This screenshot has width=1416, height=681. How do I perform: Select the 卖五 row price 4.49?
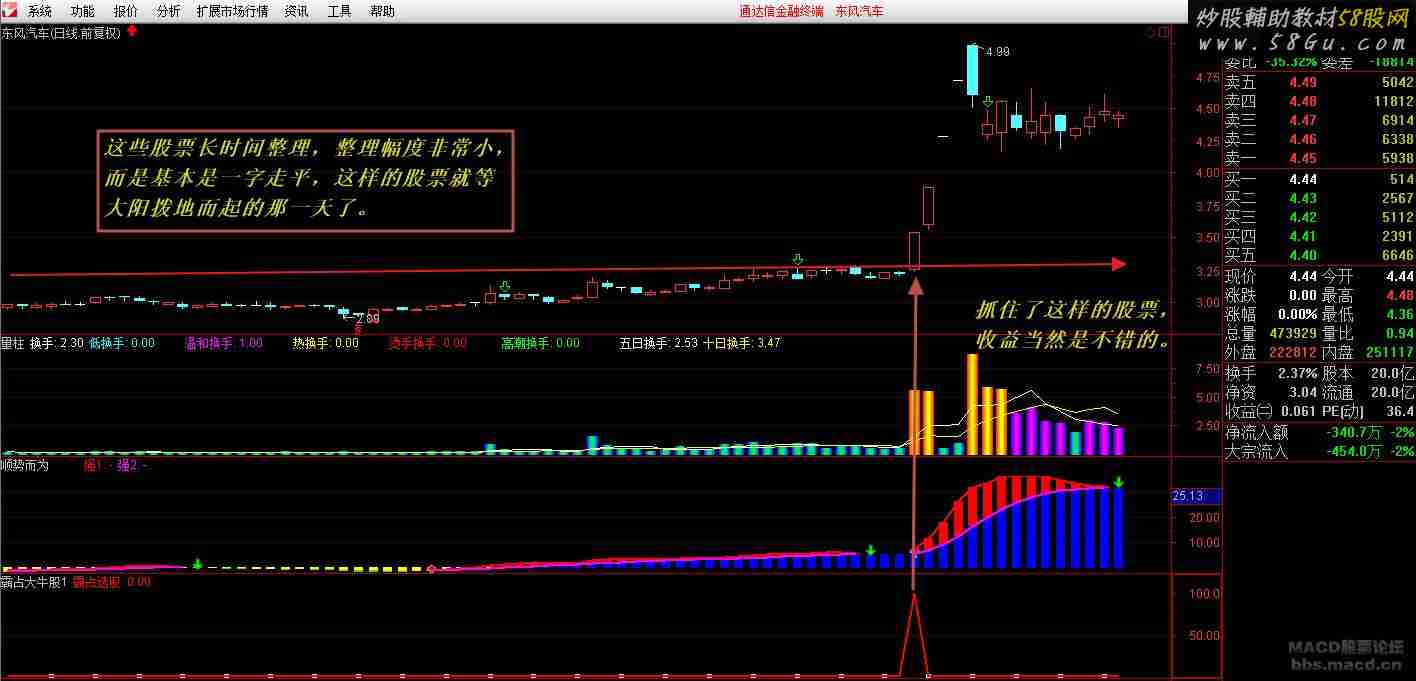click(x=1302, y=82)
